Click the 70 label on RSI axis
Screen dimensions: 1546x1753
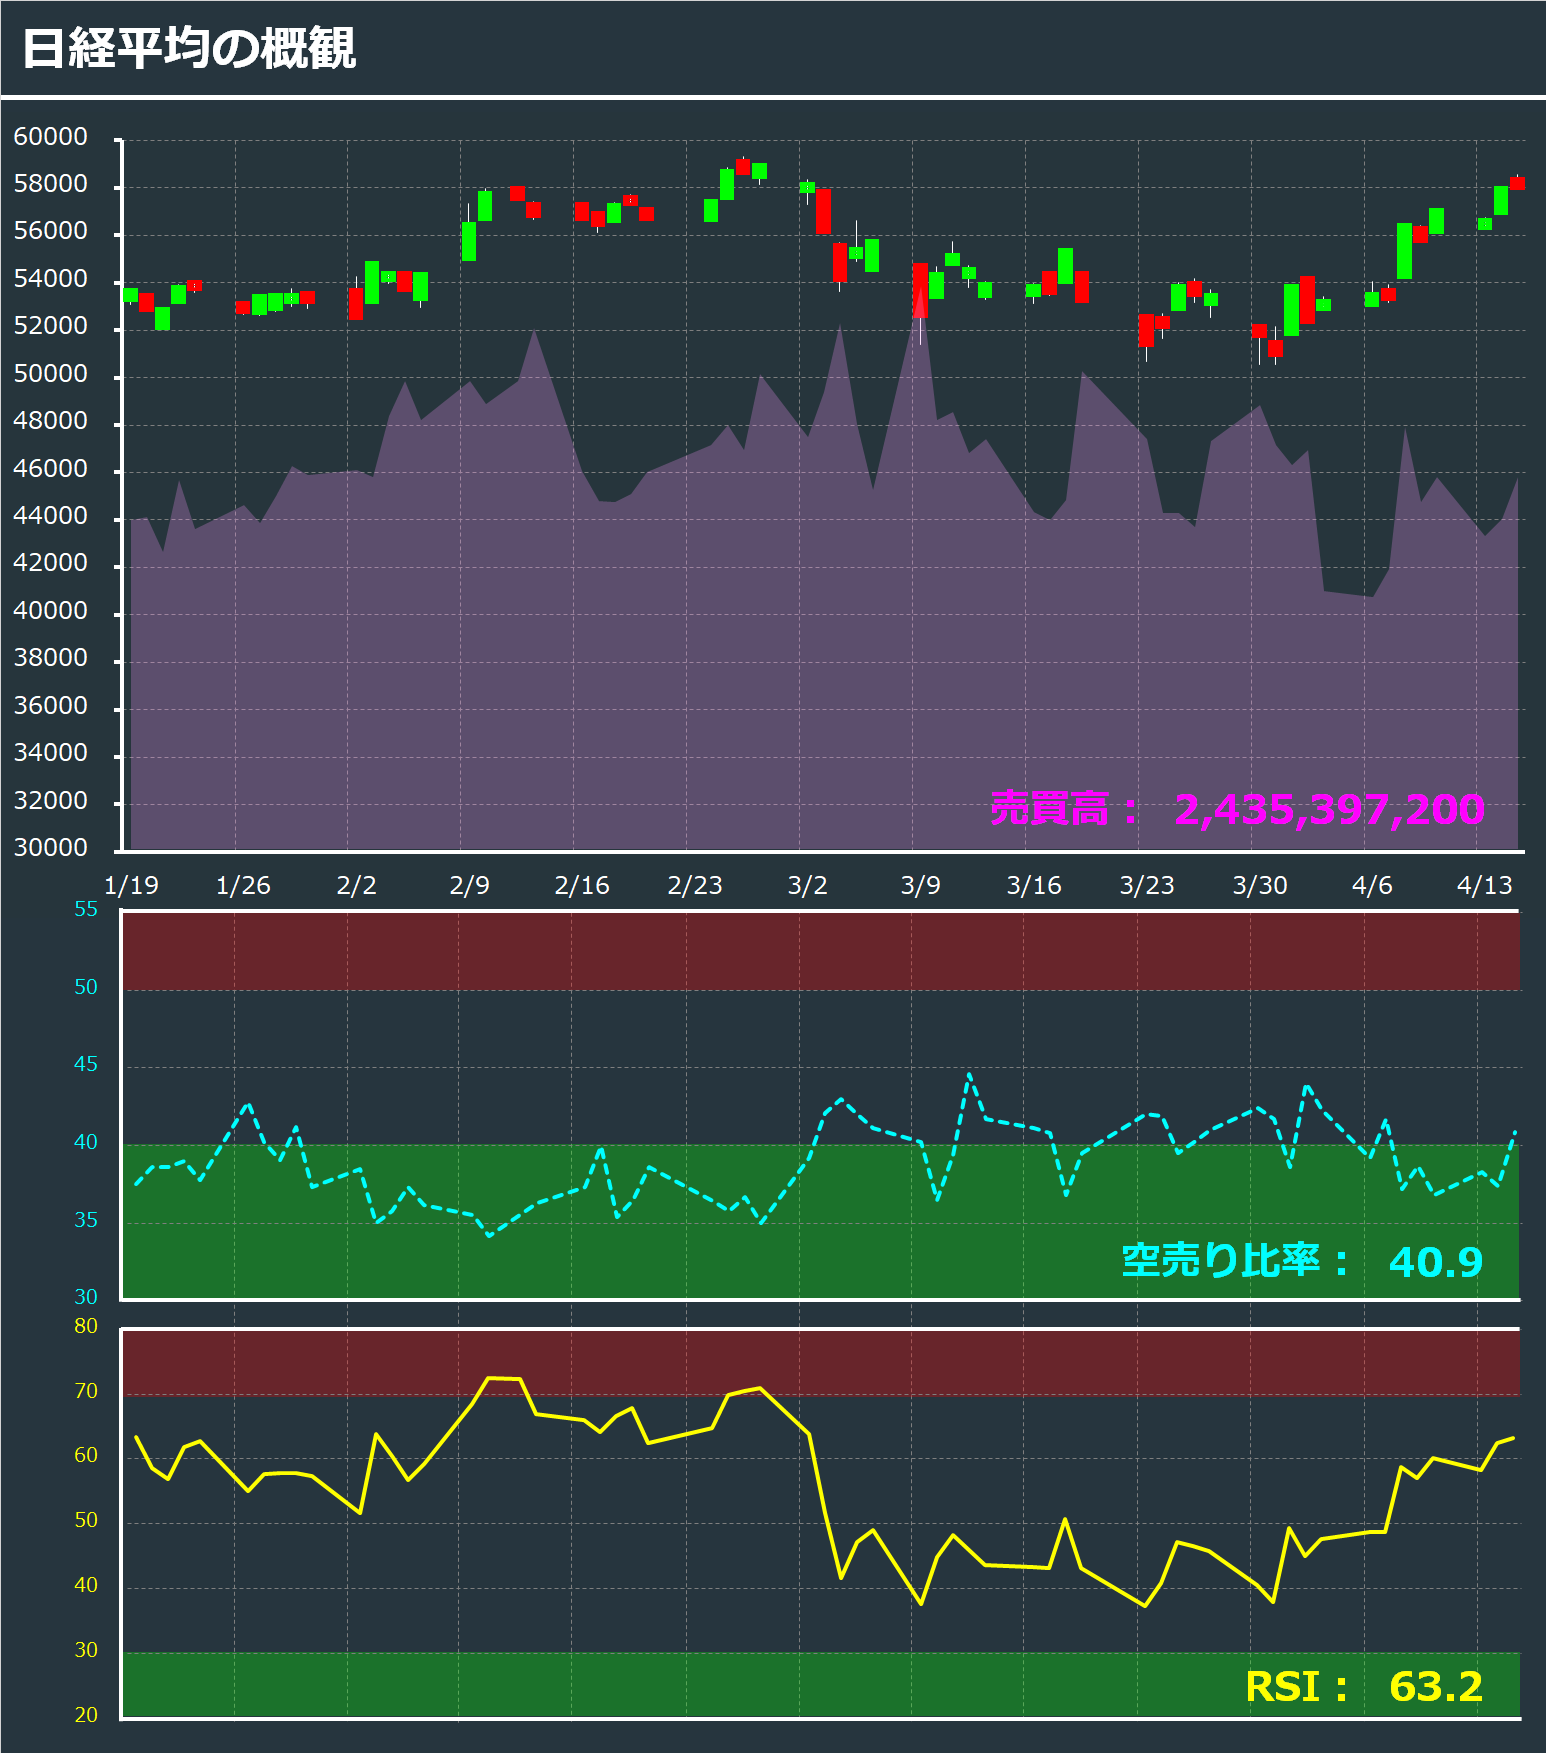coord(86,1391)
